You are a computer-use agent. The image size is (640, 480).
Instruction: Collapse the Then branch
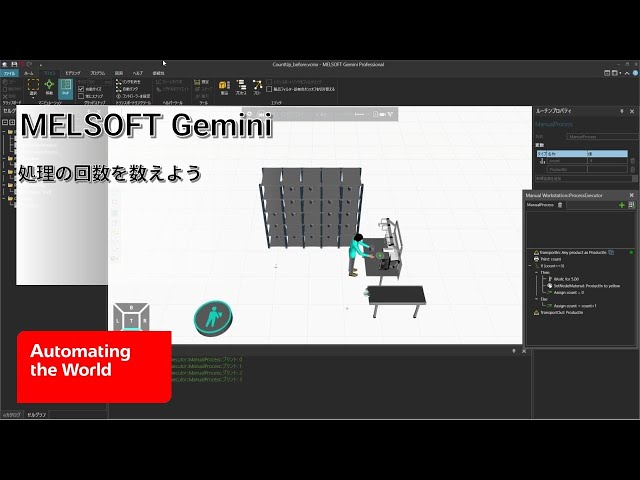536,273
